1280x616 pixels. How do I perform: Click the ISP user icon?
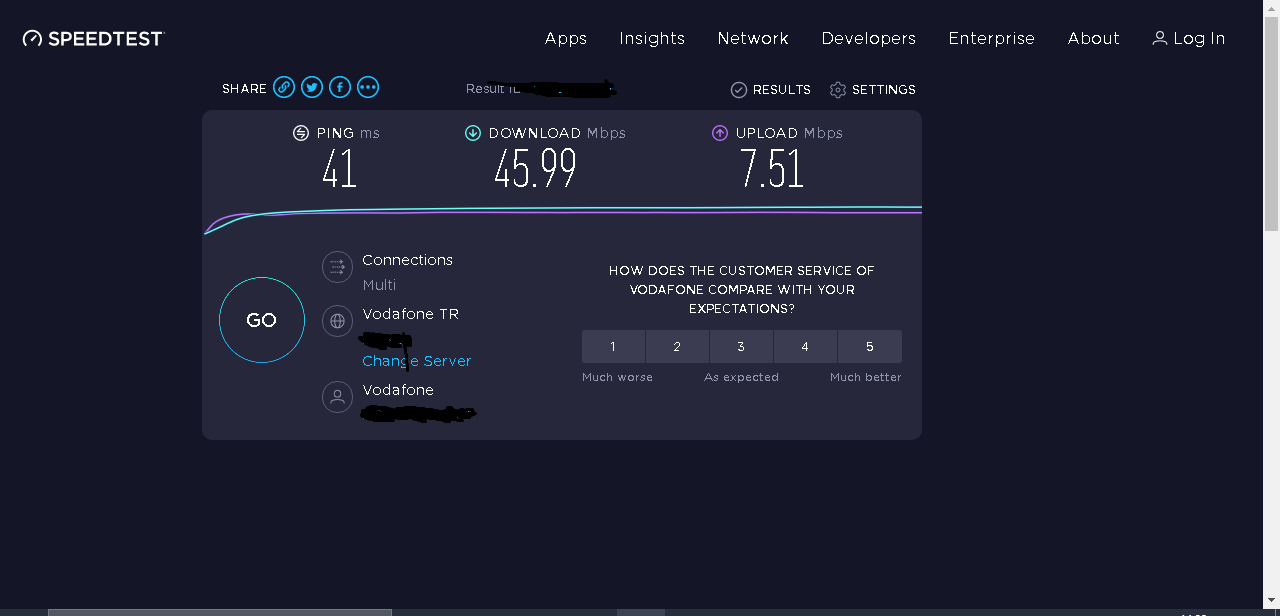[337, 397]
